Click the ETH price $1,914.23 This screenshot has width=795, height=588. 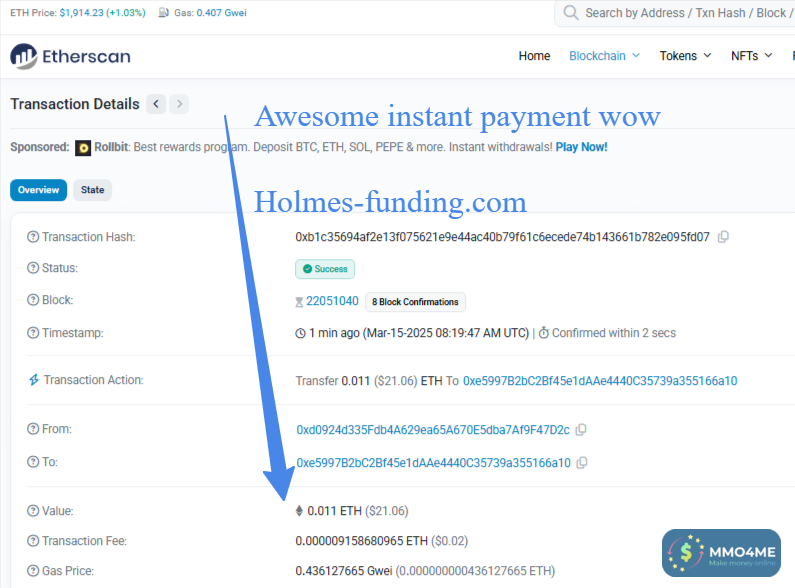point(82,13)
